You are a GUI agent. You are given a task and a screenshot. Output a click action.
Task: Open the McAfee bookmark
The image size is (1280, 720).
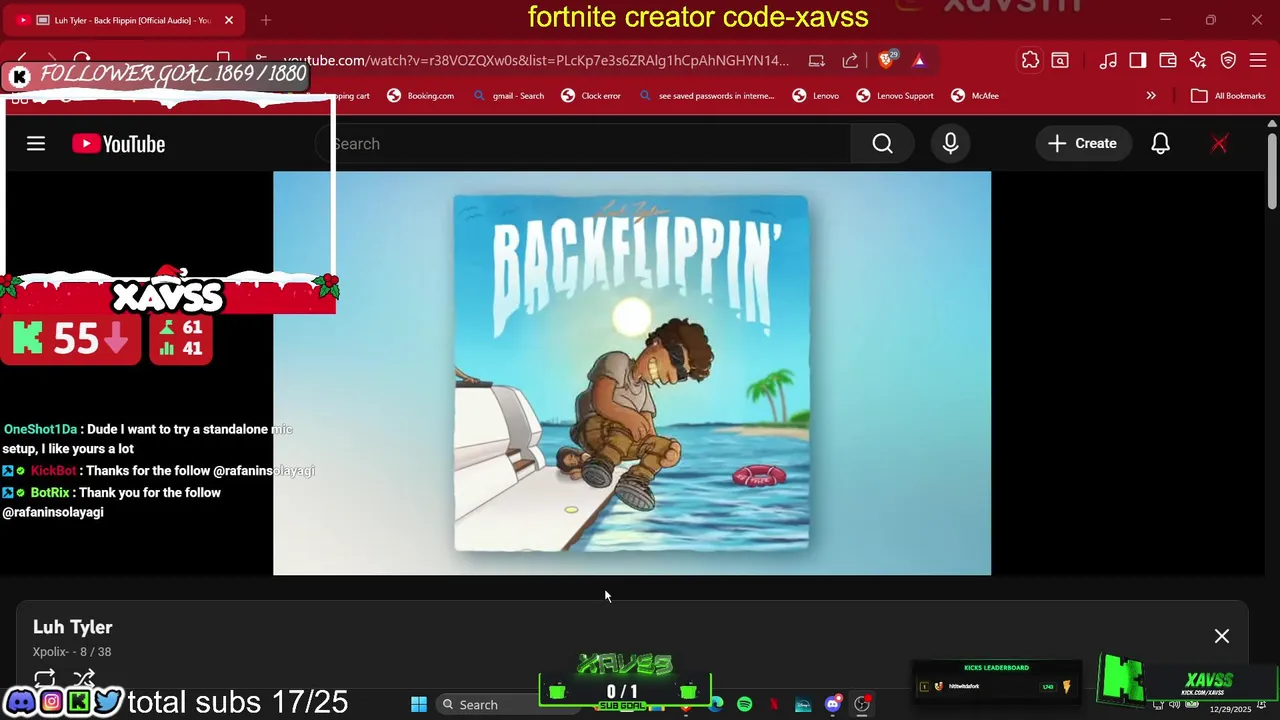[x=975, y=96]
